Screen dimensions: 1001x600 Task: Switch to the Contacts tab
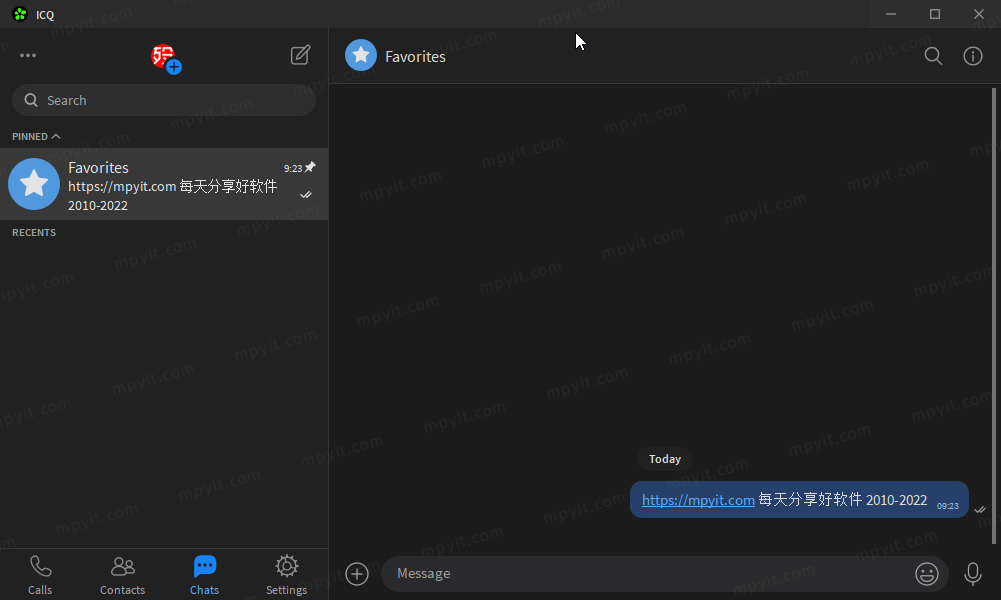coord(123,575)
